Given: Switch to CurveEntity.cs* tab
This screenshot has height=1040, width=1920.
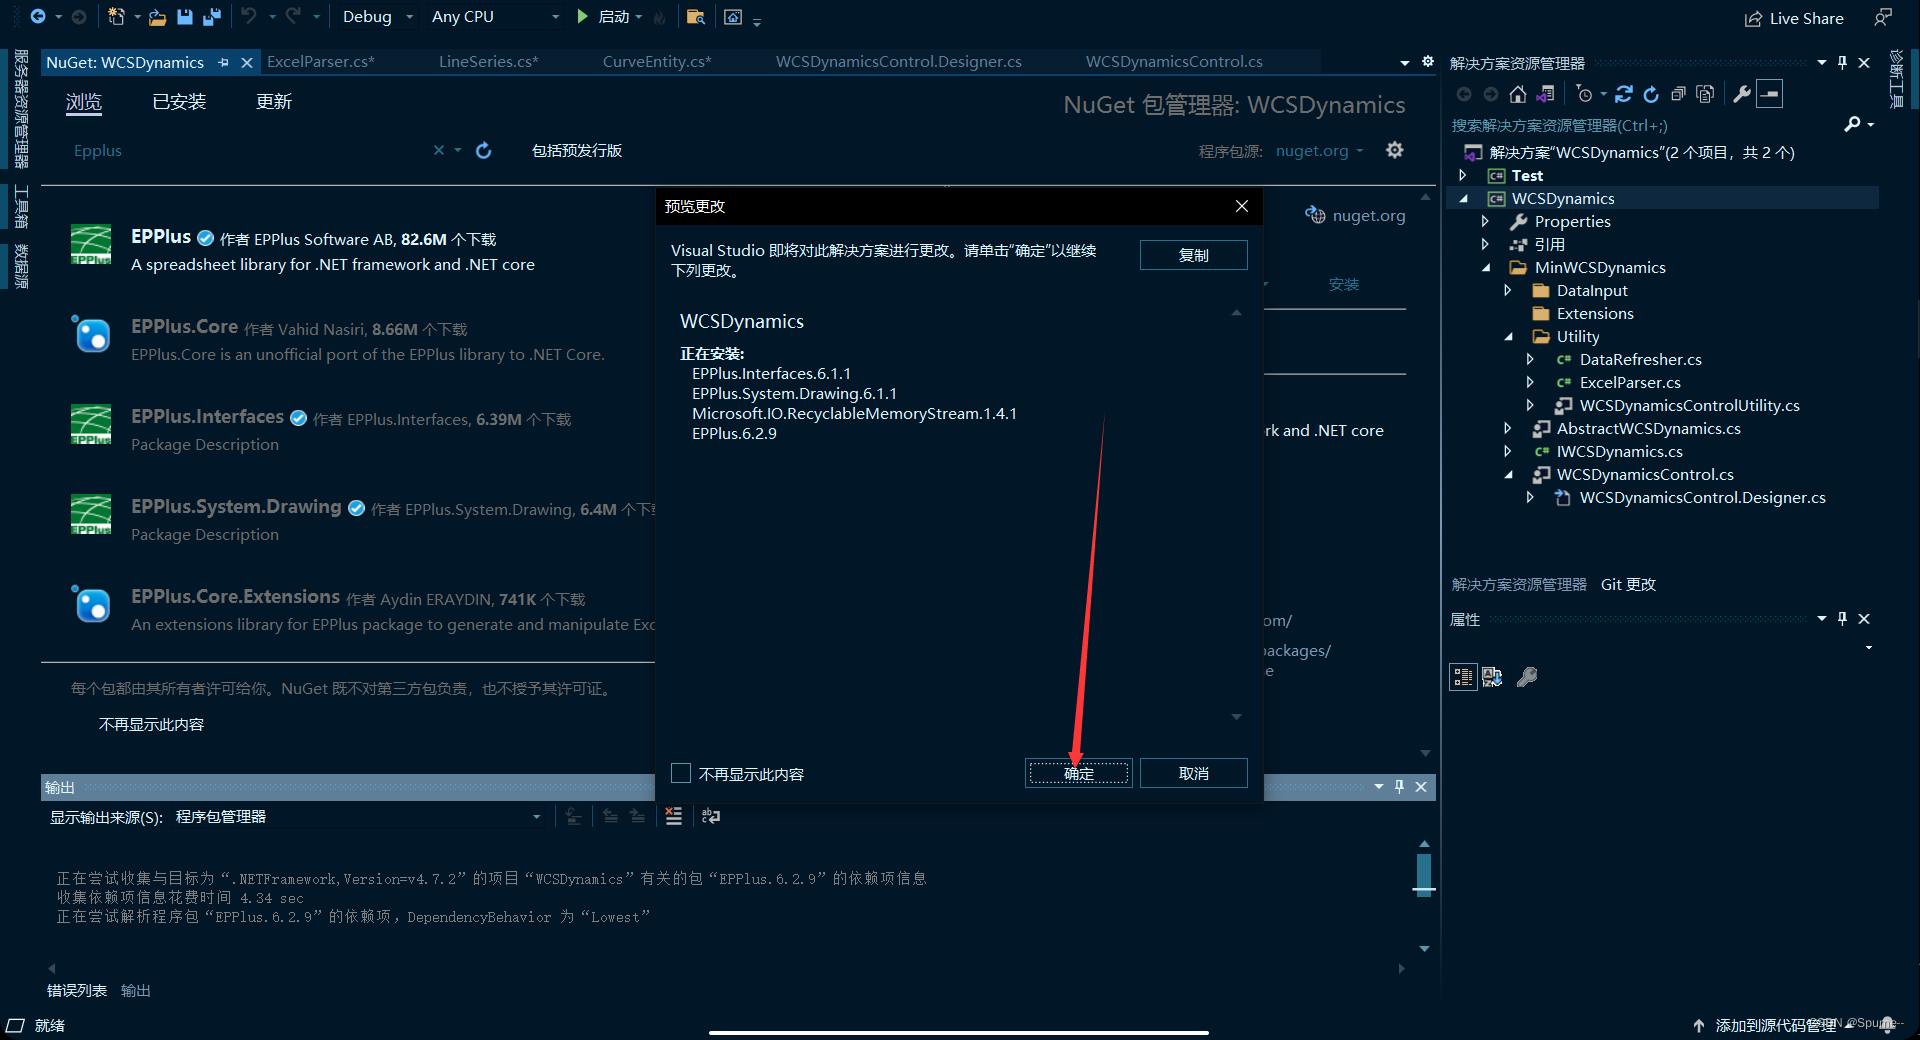Looking at the screenshot, I should 657,62.
